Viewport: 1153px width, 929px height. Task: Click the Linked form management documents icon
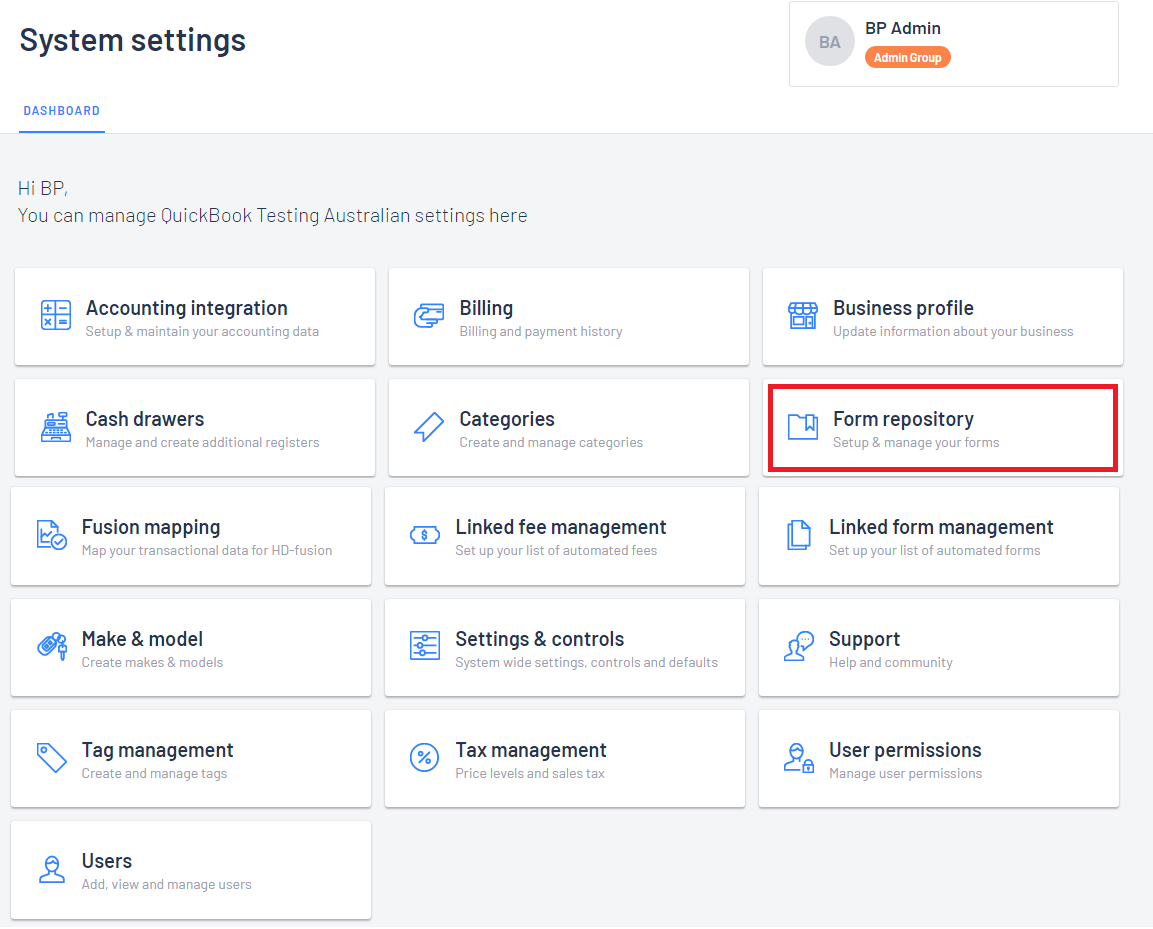799,535
